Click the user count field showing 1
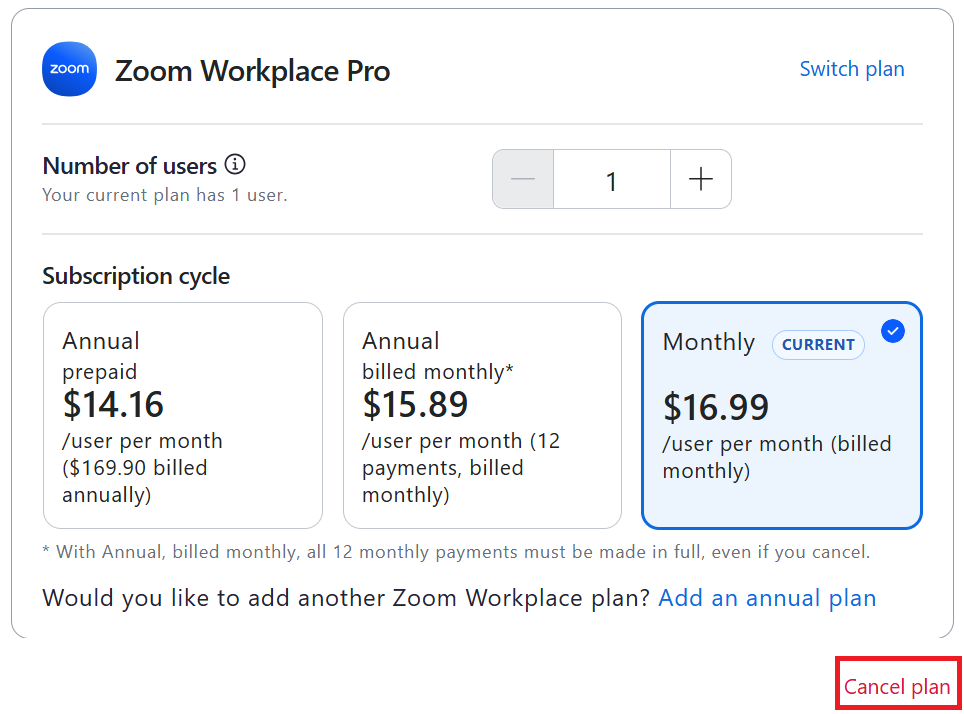Screen dimensions: 964x714 [612, 179]
